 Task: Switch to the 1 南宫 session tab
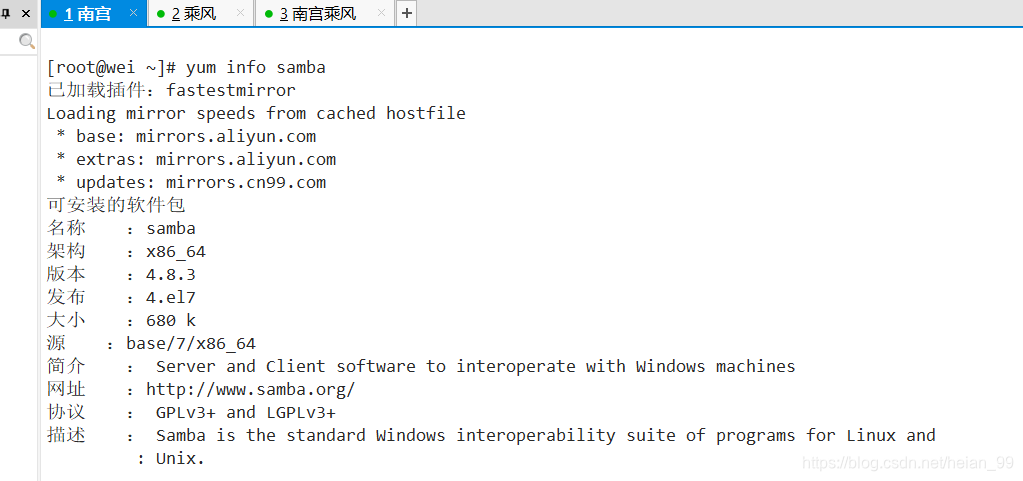tap(87, 14)
